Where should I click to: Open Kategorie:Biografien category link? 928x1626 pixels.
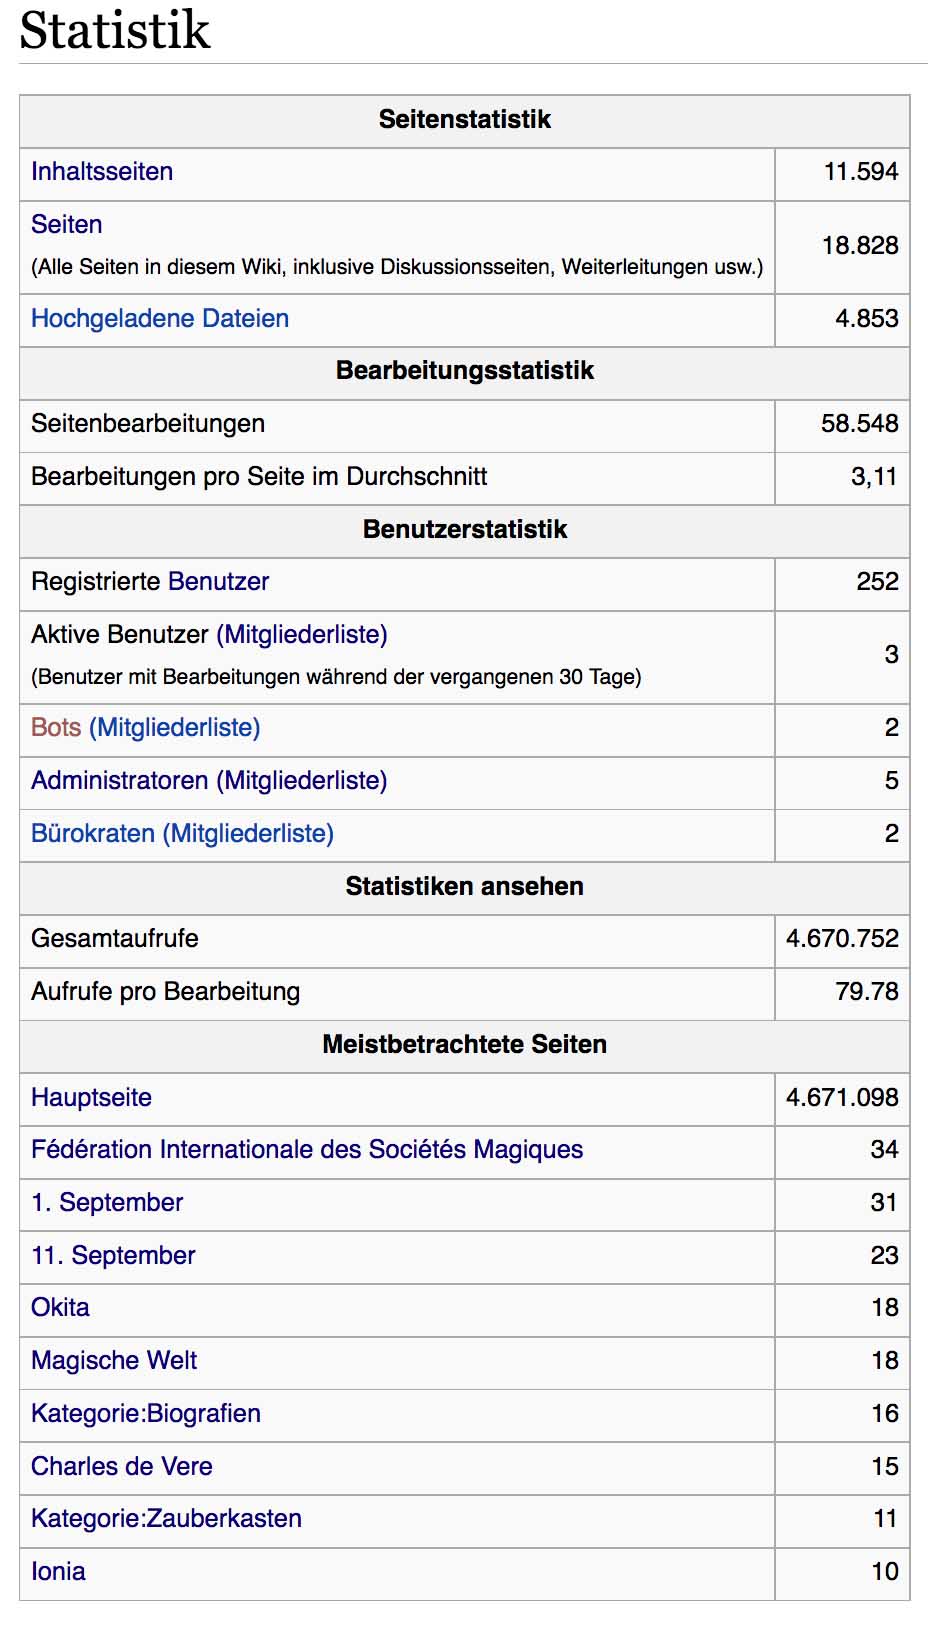click(x=146, y=1414)
